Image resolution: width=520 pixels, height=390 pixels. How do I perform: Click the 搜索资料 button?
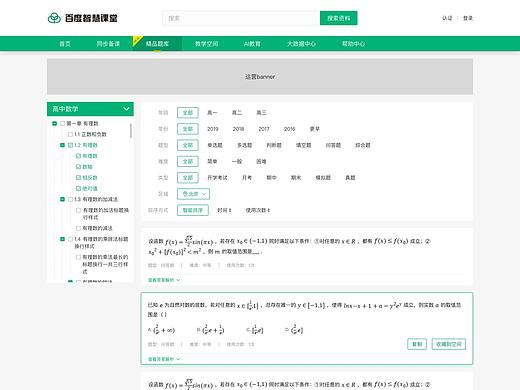click(x=338, y=18)
